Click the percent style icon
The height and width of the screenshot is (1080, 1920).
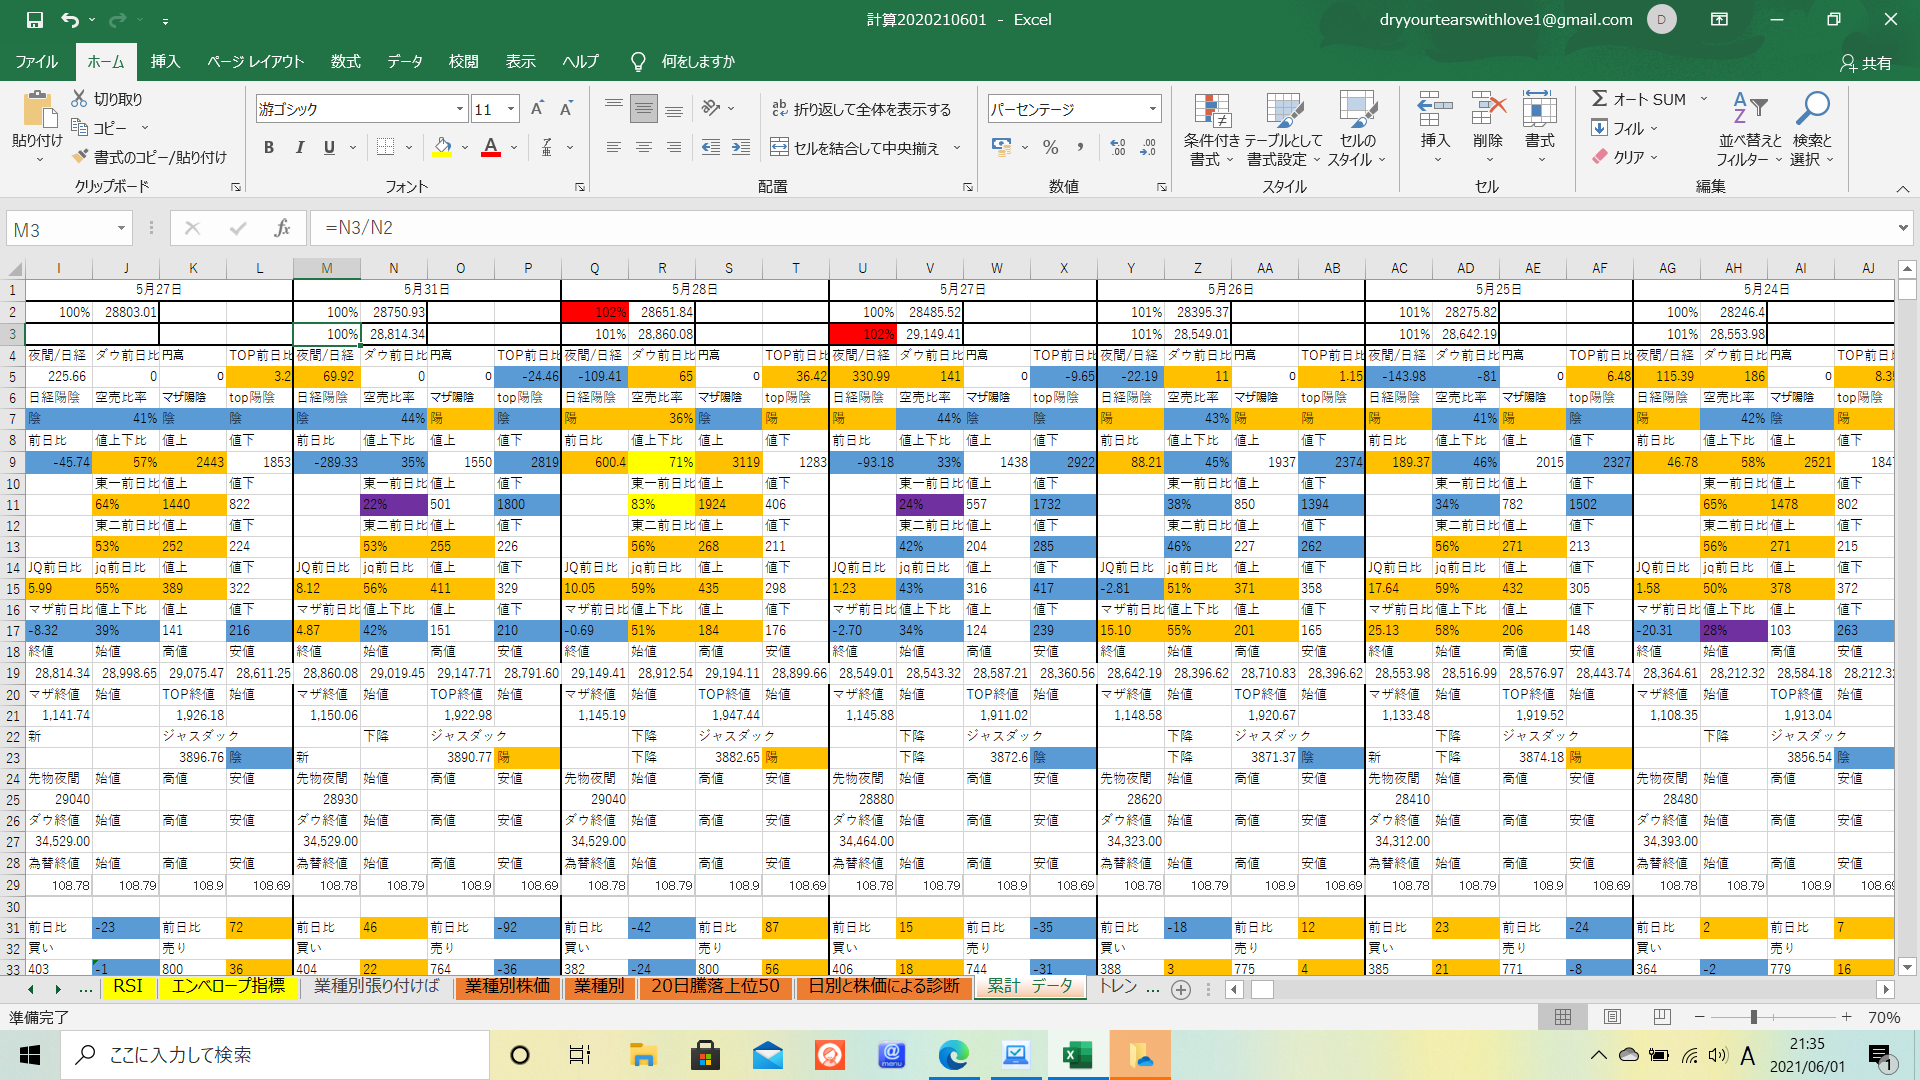1050,148
